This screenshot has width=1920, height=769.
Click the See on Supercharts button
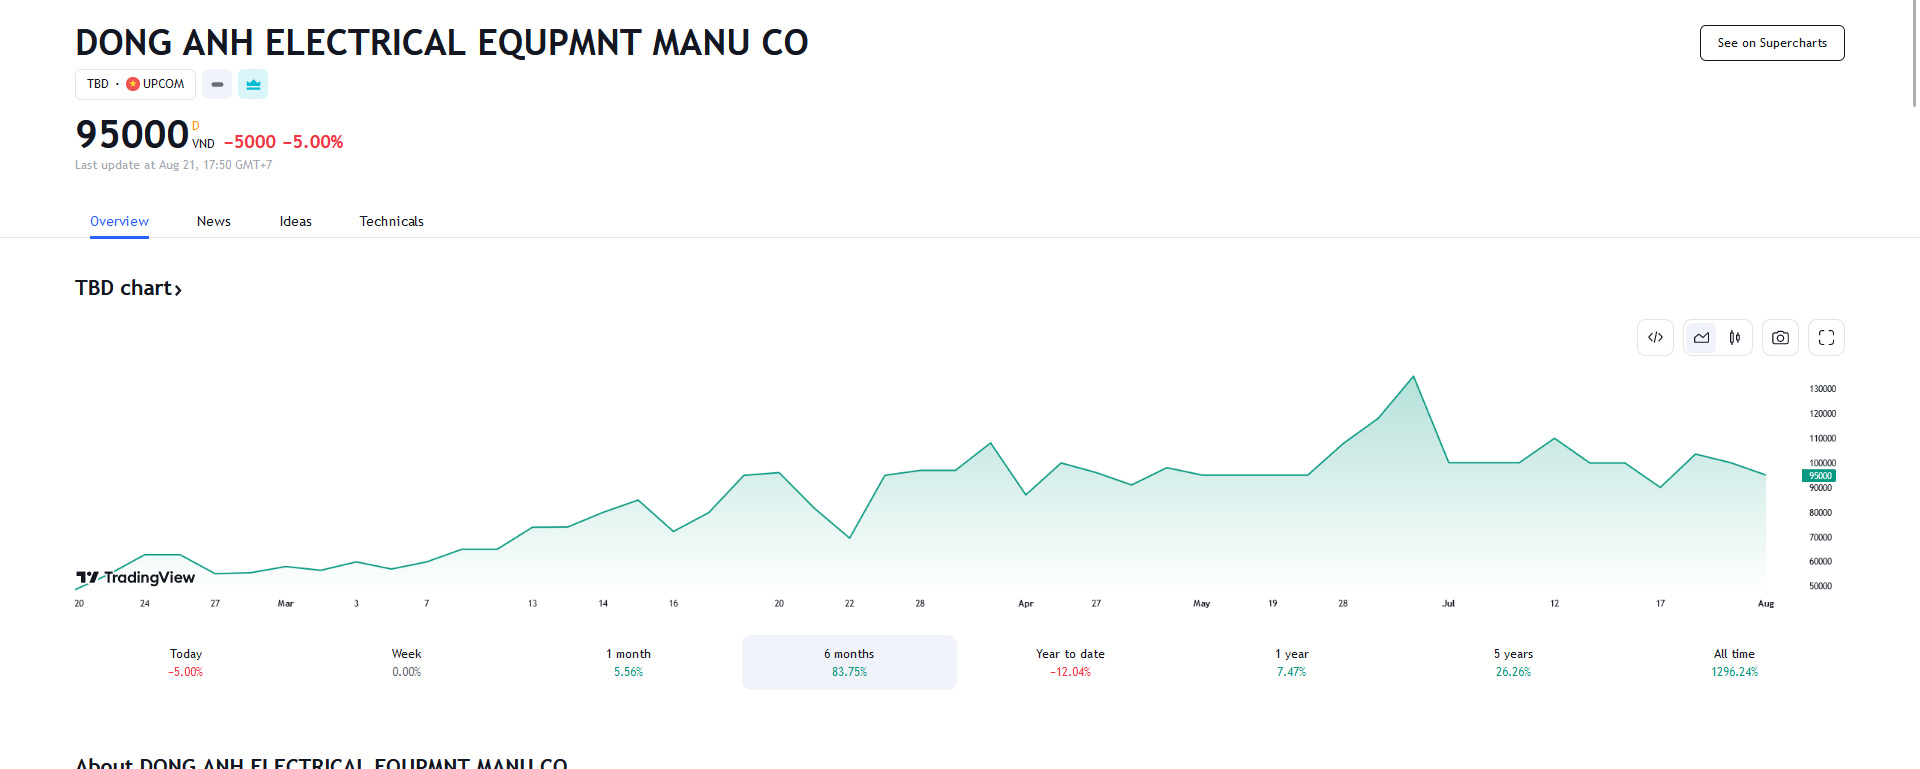pyautogui.click(x=1771, y=43)
